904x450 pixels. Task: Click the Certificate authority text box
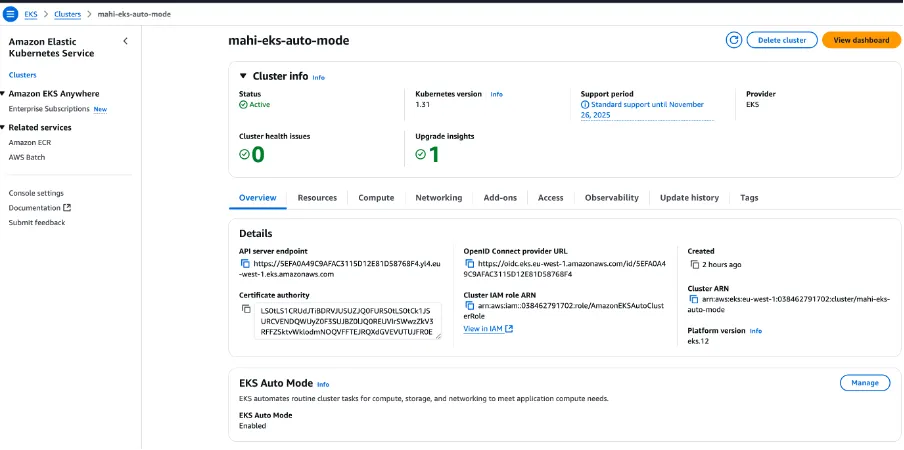pyautogui.click(x=348, y=321)
